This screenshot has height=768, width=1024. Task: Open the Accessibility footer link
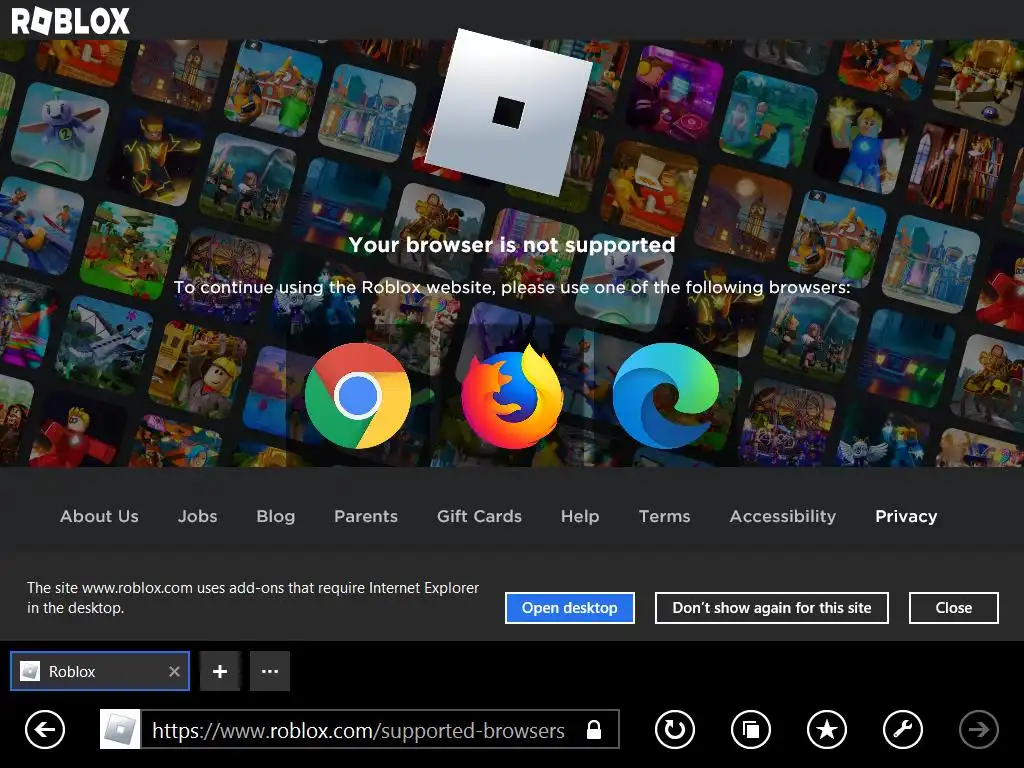pyautogui.click(x=782, y=517)
